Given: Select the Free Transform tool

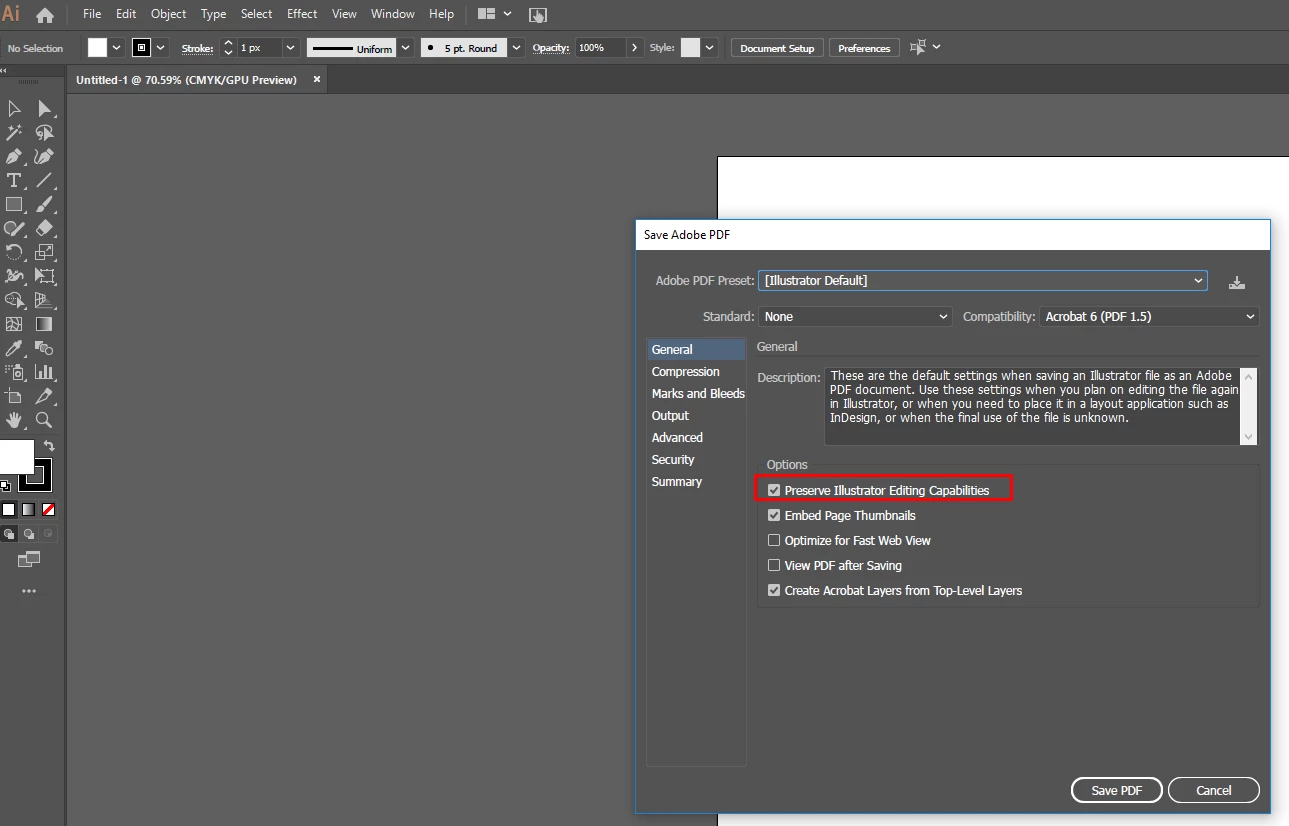Looking at the screenshot, I should coord(44,276).
